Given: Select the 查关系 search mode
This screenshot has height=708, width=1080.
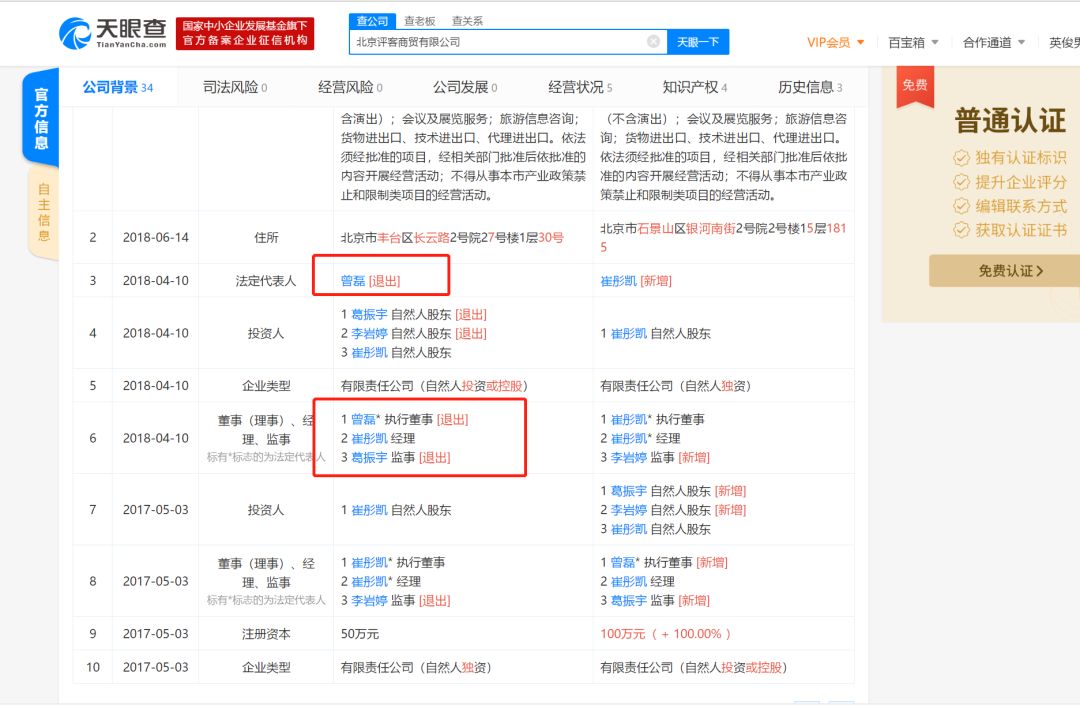Looking at the screenshot, I should 467,20.
